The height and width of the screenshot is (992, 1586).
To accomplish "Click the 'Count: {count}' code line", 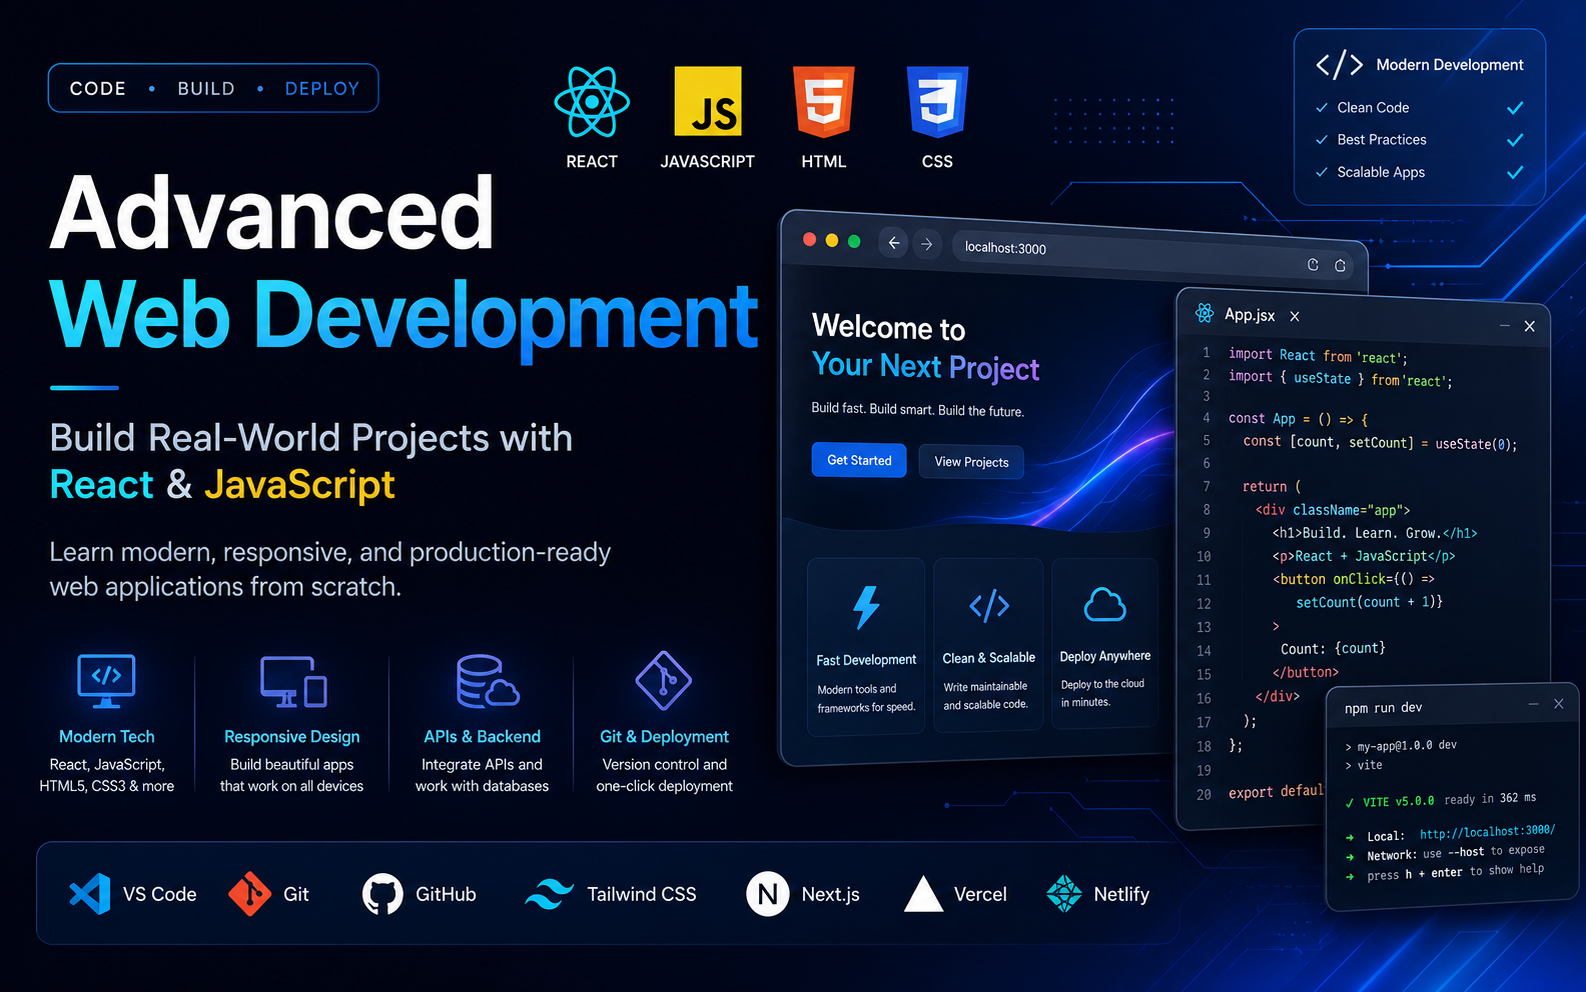I will [x=1333, y=648].
